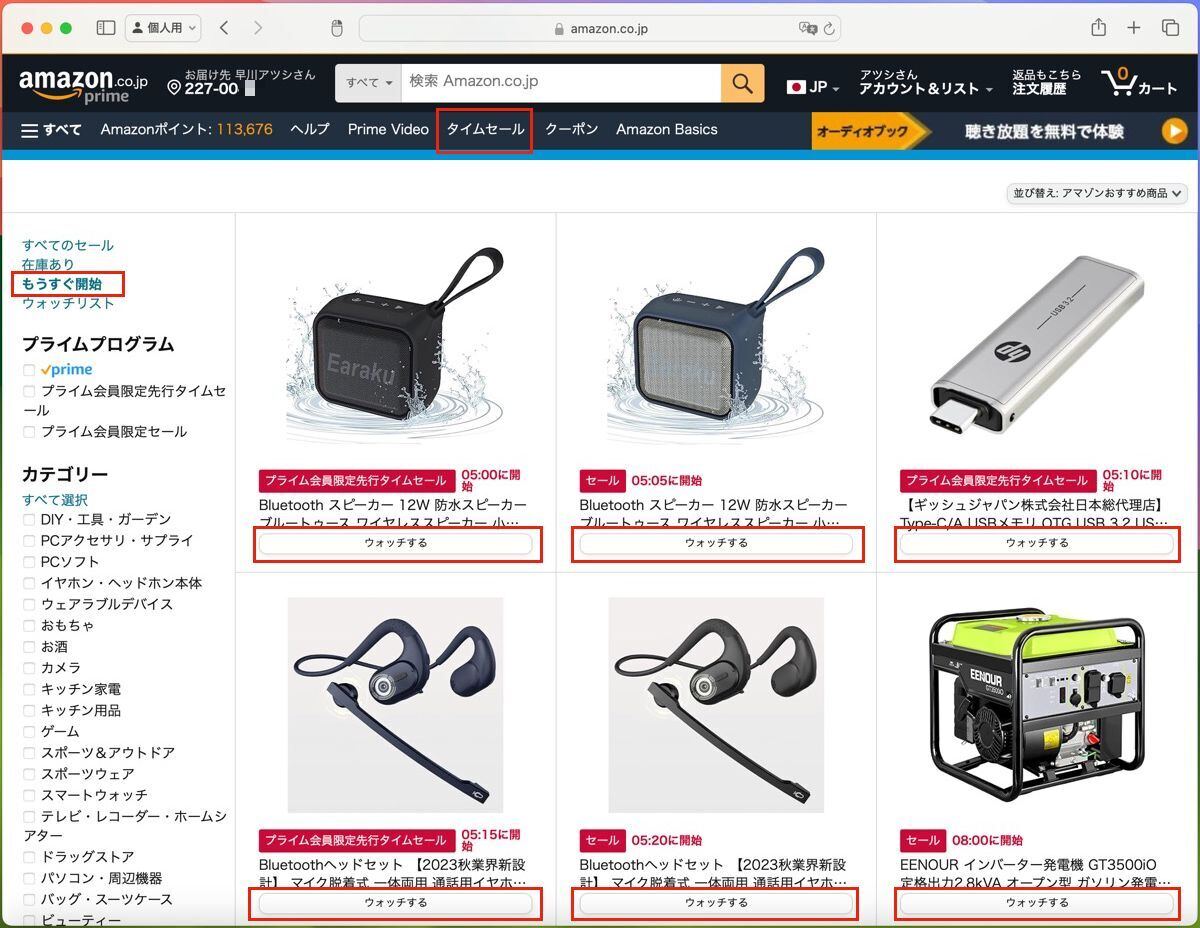
Task: Click Safari's sidebar toggle icon
Action: (106, 28)
